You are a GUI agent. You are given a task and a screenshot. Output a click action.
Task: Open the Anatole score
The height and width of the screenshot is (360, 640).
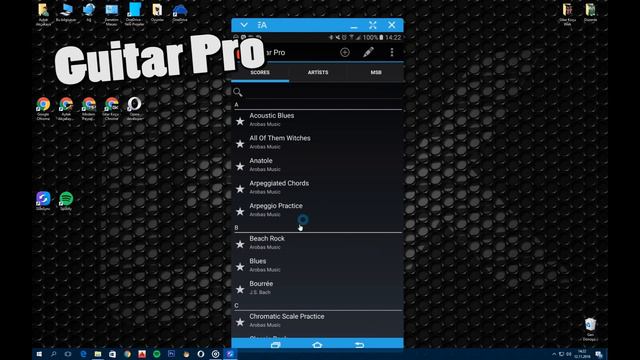click(317, 165)
